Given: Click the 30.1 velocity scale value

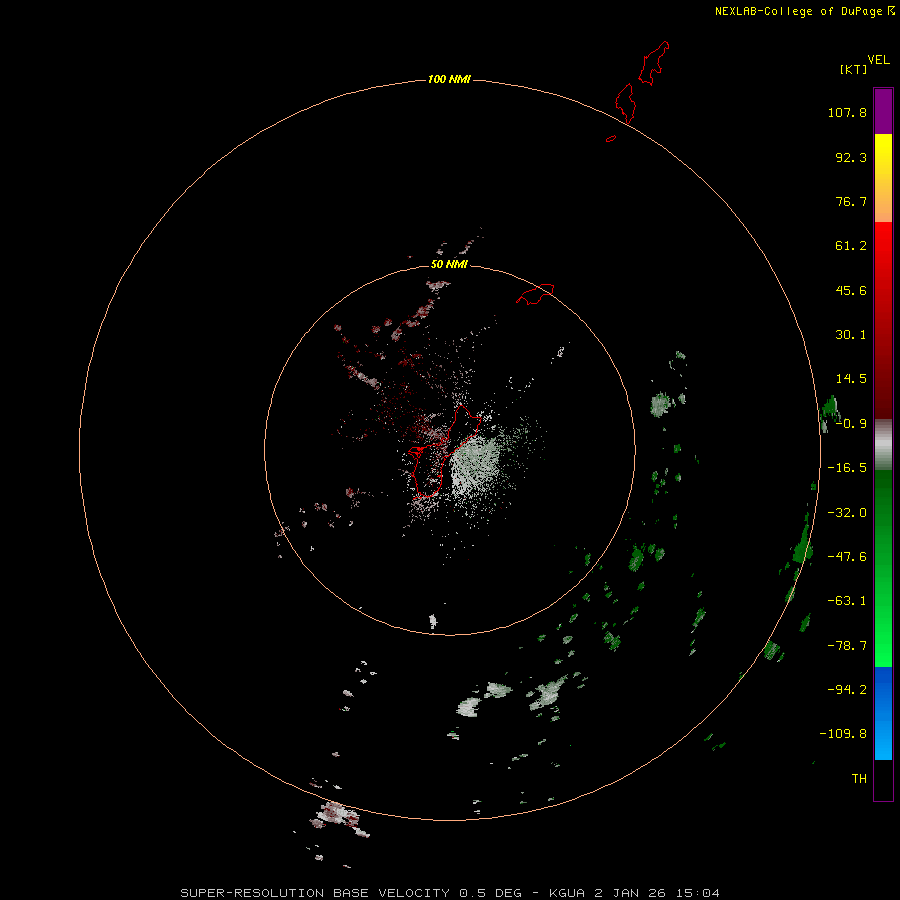Looking at the screenshot, I should [x=851, y=335].
